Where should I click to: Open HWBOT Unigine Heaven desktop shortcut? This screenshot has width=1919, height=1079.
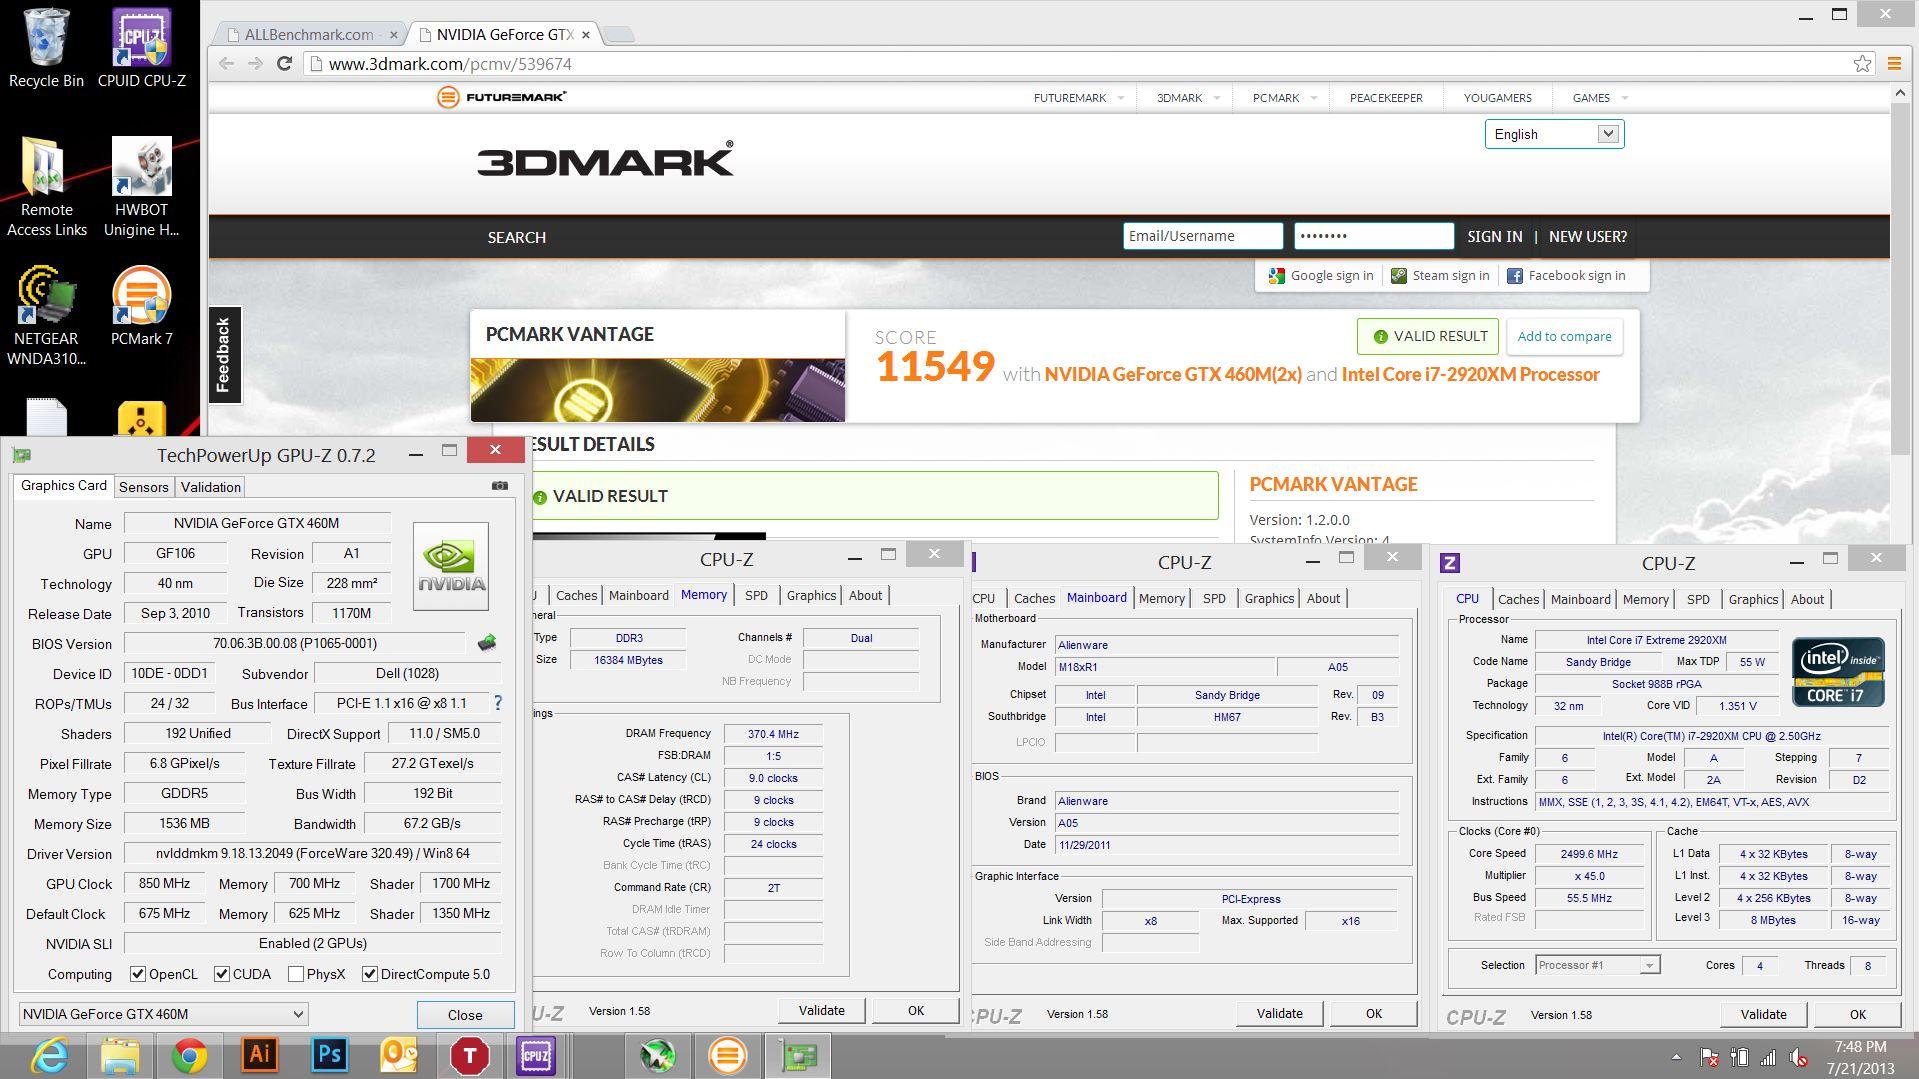(x=141, y=187)
